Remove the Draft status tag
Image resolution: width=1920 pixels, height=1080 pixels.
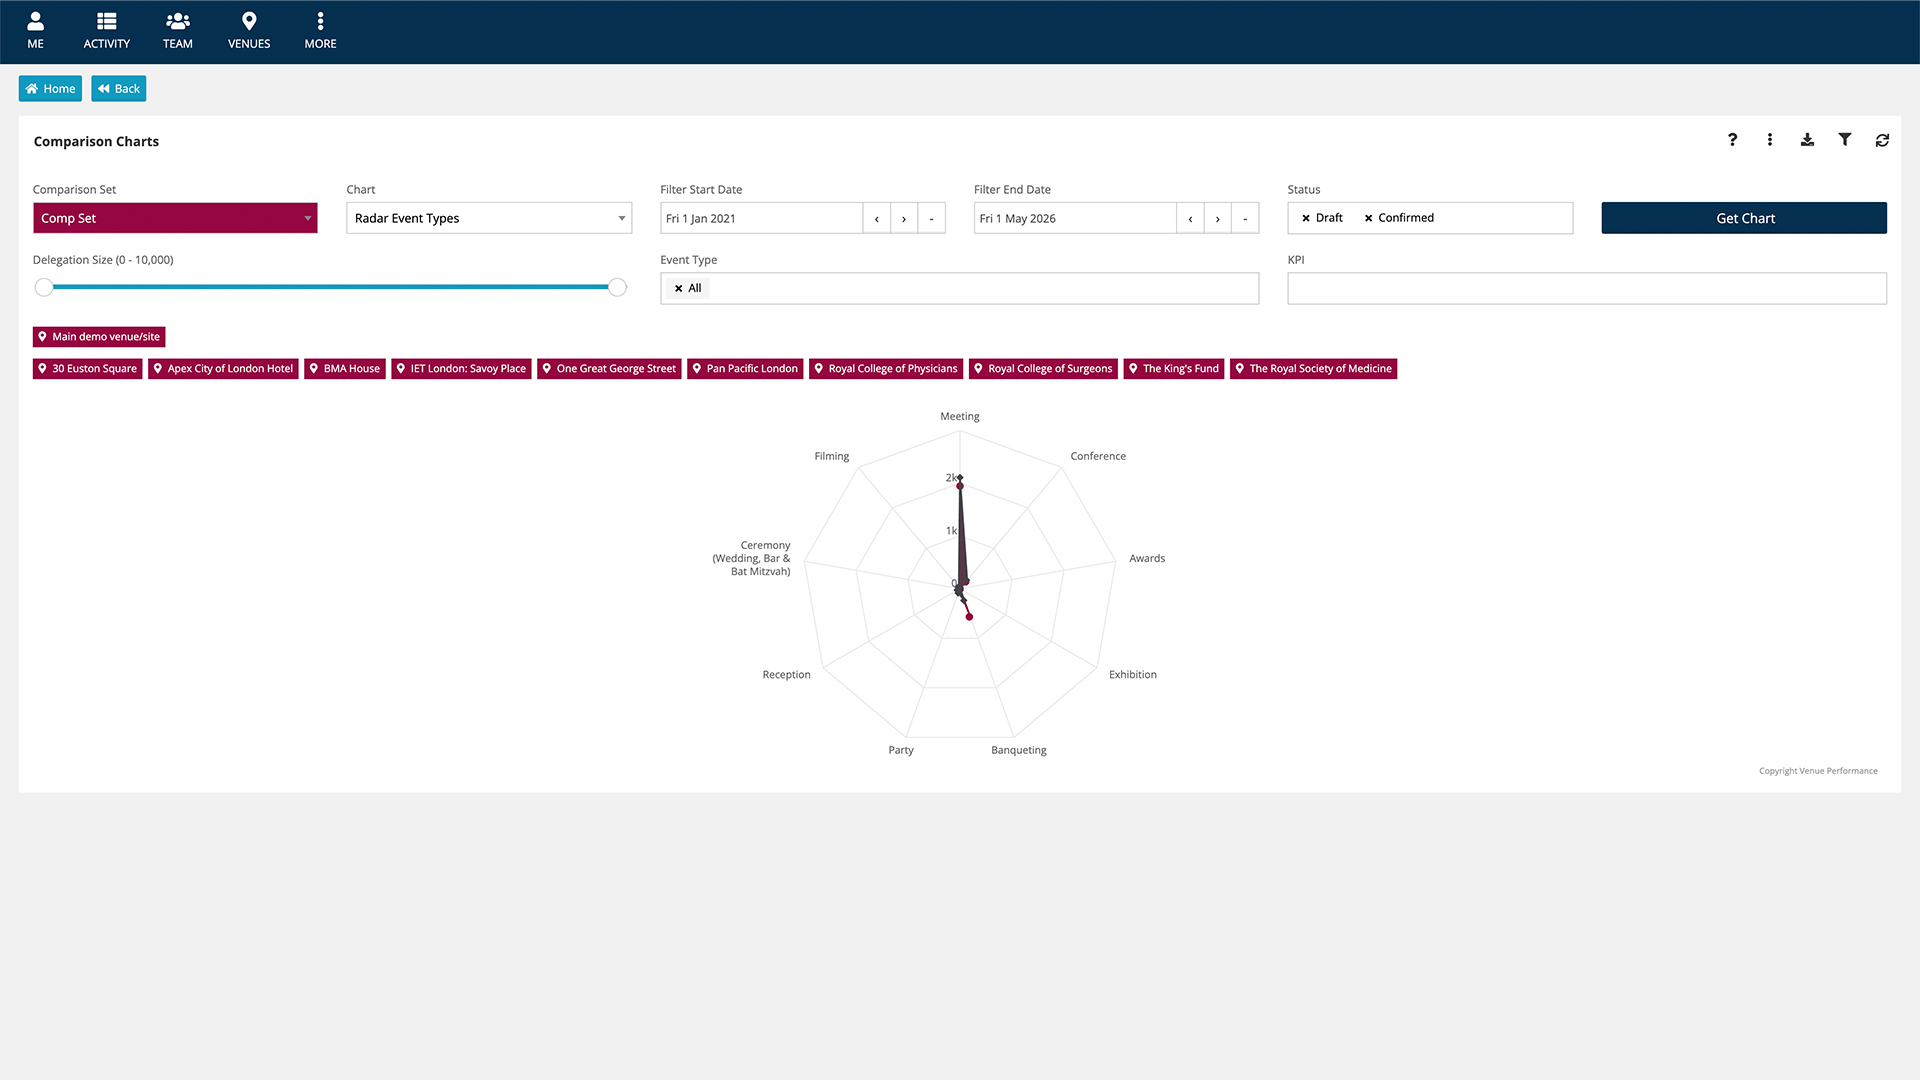click(x=1306, y=218)
